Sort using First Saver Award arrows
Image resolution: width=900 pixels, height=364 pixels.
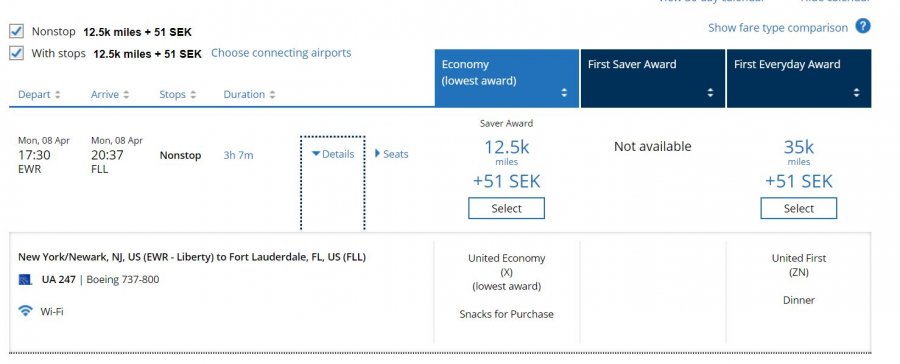pos(711,92)
